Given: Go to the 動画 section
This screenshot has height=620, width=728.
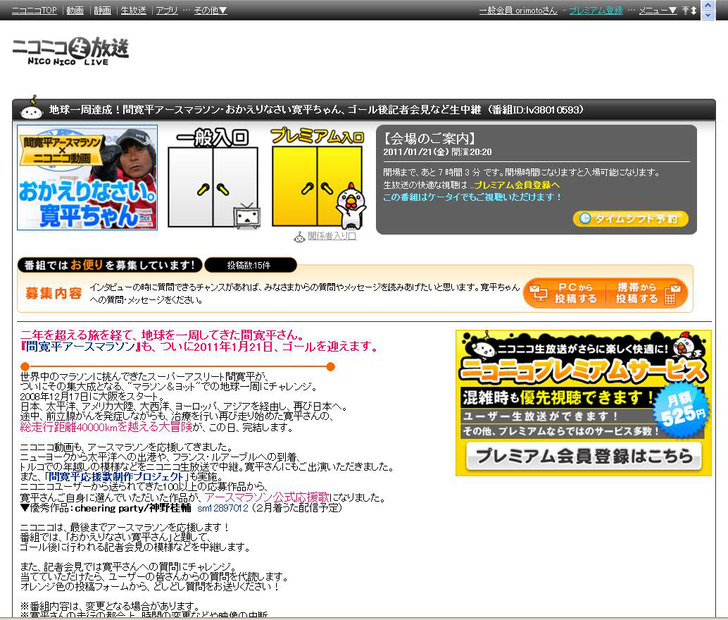Looking at the screenshot, I should 75,10.
